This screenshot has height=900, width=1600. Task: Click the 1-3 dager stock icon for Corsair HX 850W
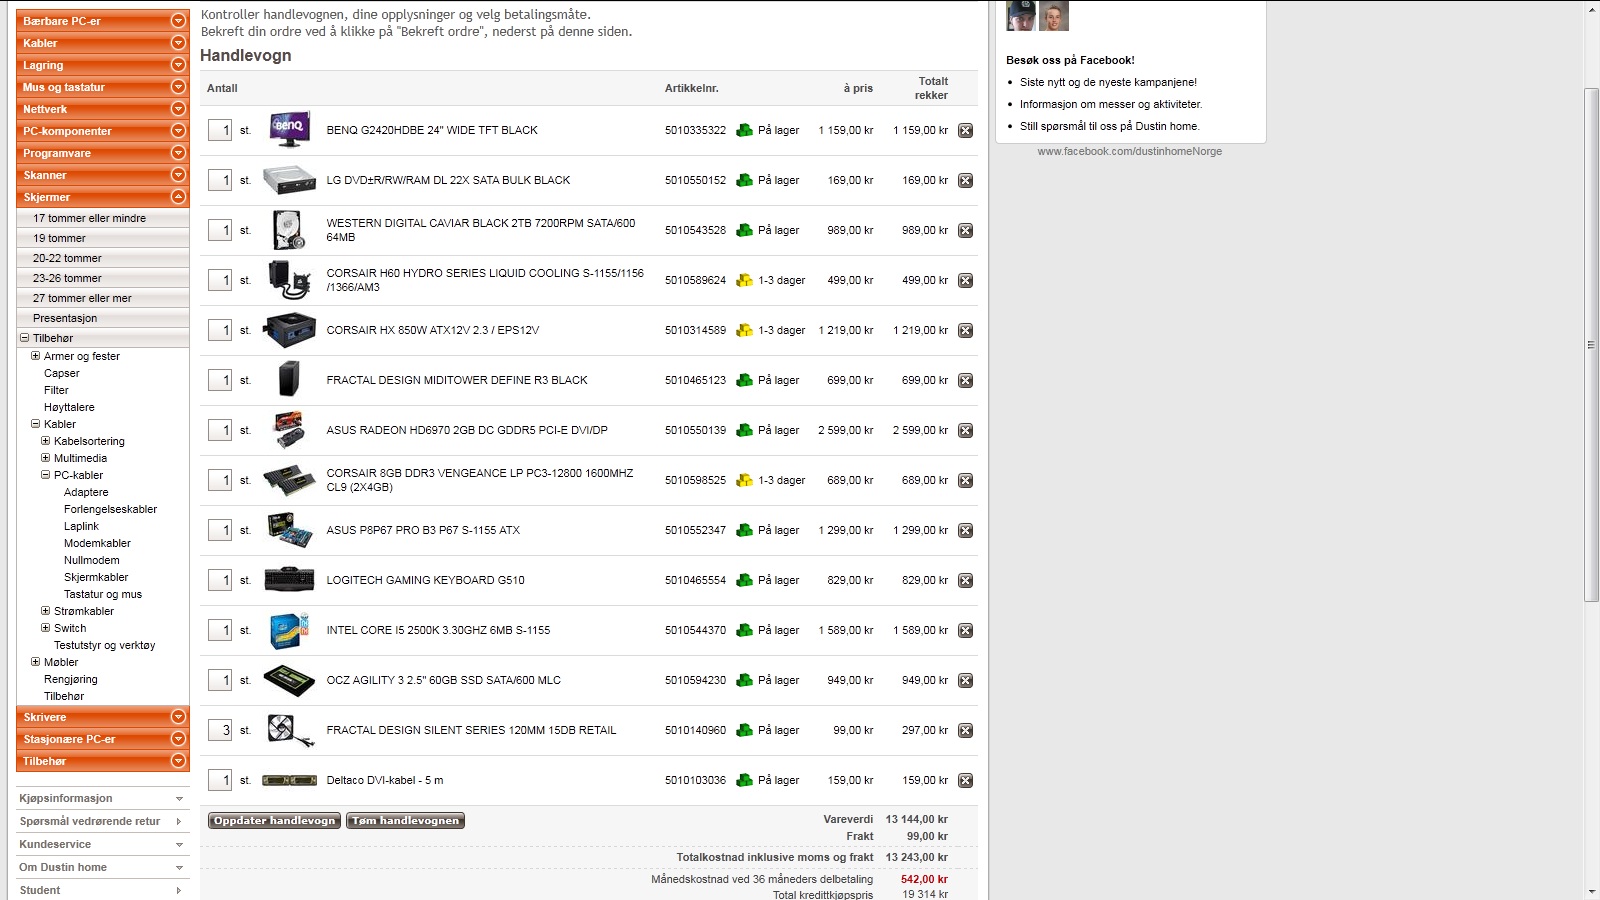coord(744,330)
